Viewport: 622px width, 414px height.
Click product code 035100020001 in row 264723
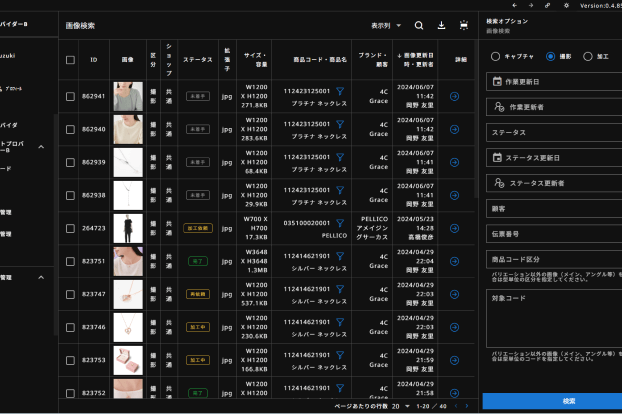pyautogui.click(x=307, y=223)
